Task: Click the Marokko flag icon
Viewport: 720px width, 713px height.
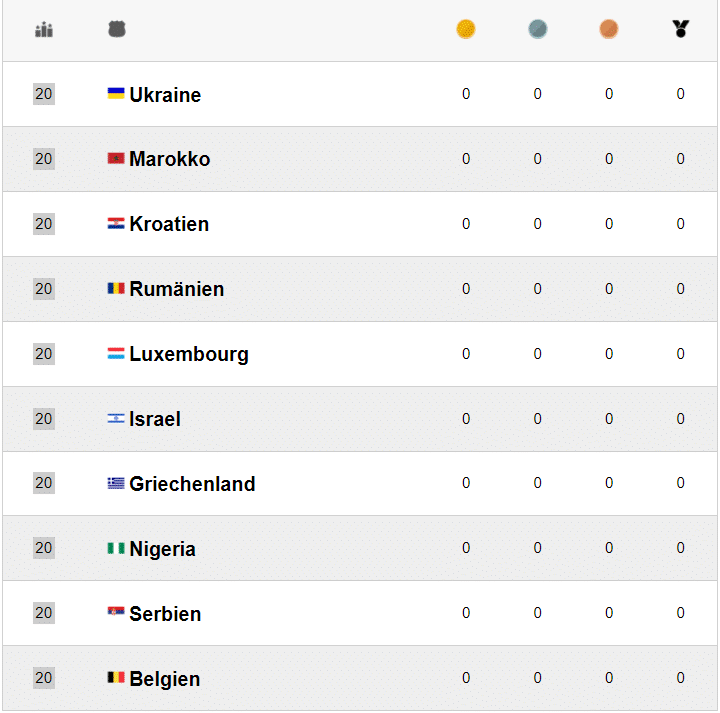Action: click(x=116, y=159)
